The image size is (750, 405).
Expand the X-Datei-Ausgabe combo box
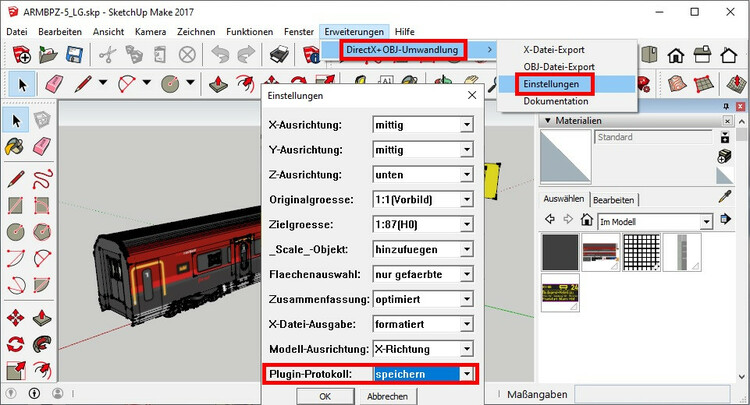466,324
